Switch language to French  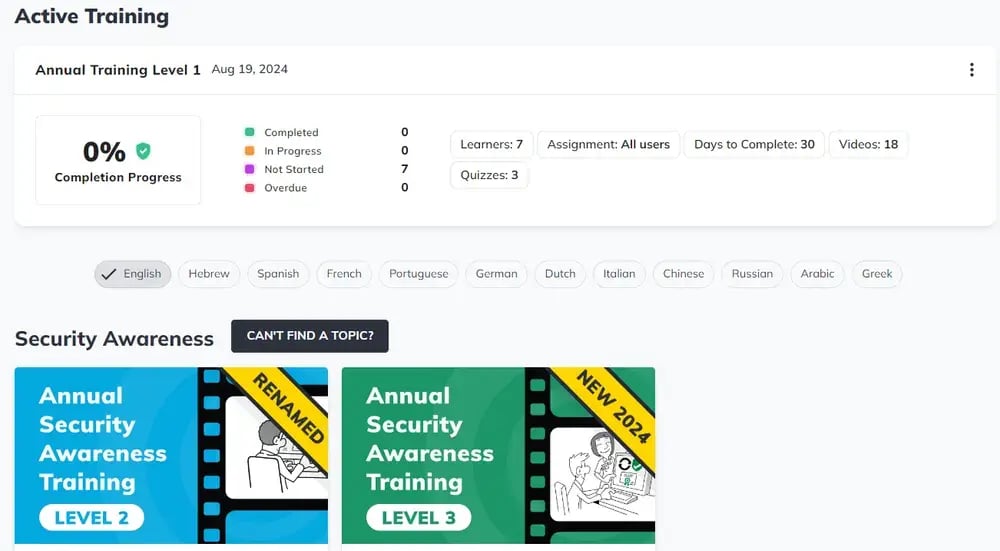pyautogui.click(x=344, y=274)
